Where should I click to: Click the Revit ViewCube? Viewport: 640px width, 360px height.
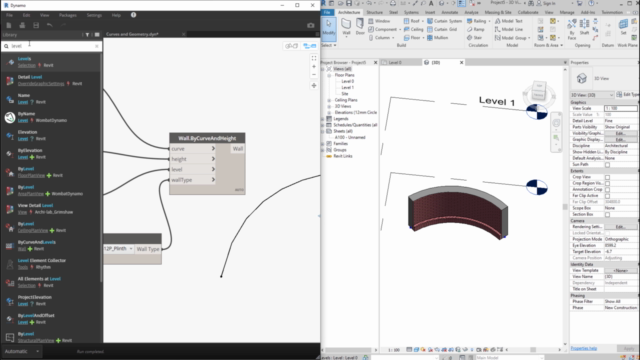point(539,92)
